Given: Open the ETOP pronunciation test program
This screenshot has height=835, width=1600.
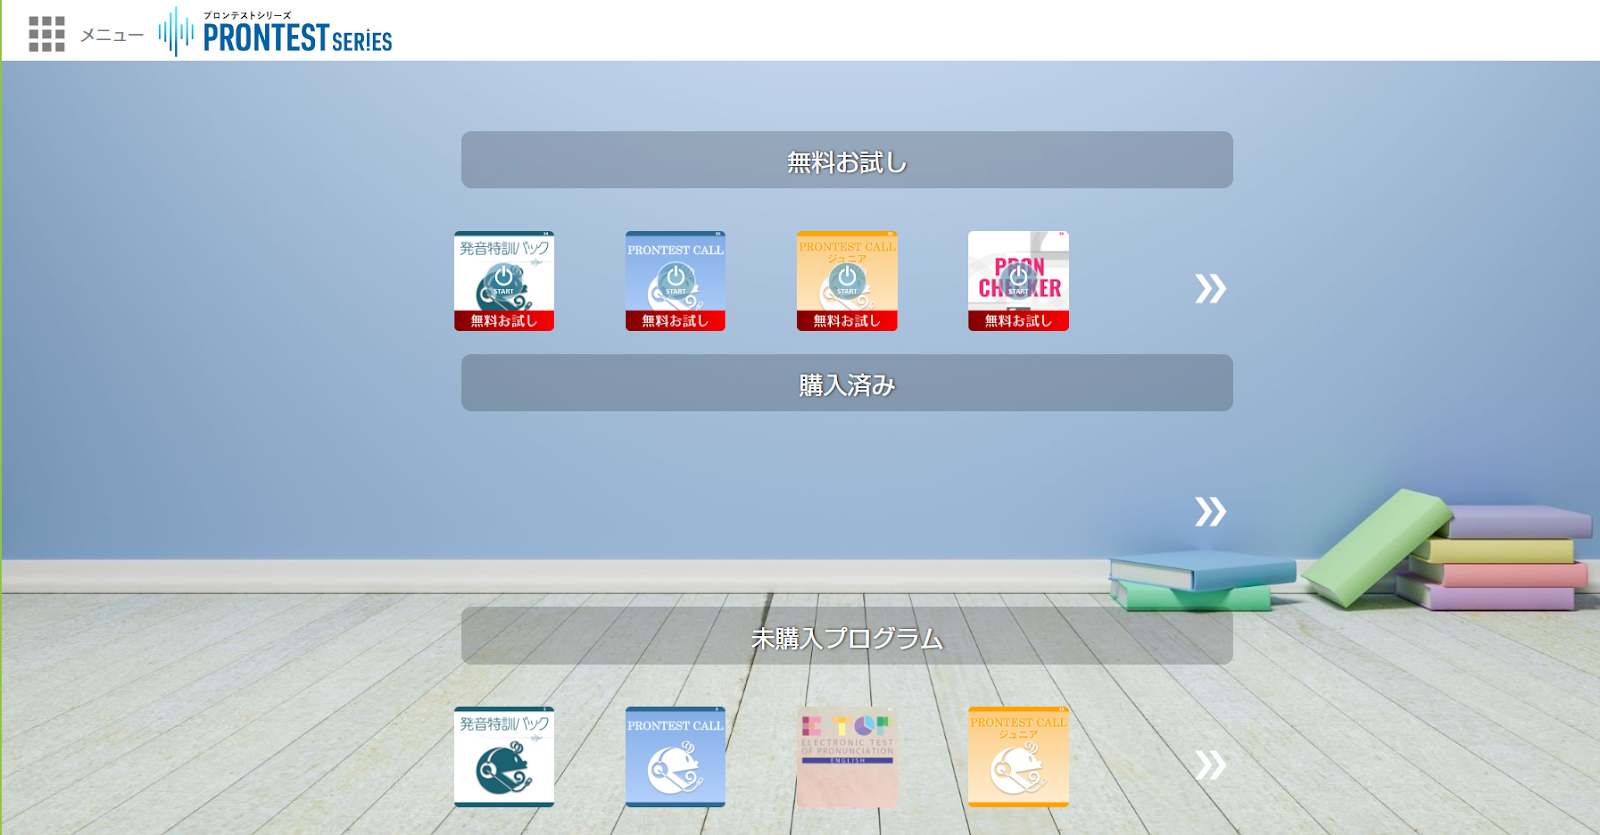Looking at the screenshot, I should click(847, 757).
